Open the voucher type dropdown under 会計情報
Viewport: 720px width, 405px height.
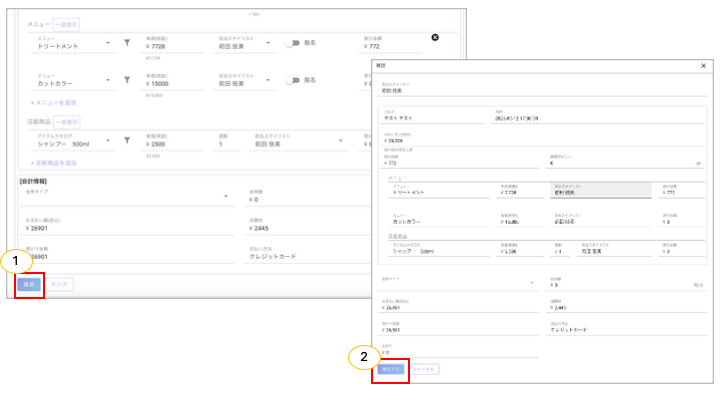click(x=225, y=196)
